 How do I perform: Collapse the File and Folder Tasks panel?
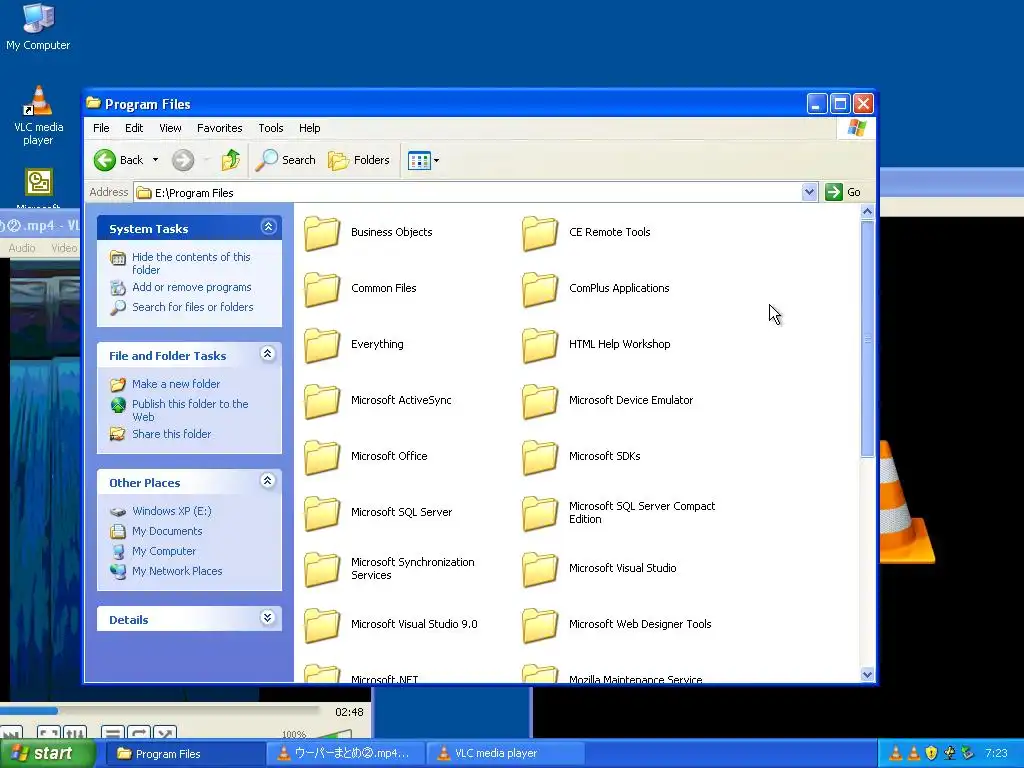pyautogui.click(x=268, y=354)
